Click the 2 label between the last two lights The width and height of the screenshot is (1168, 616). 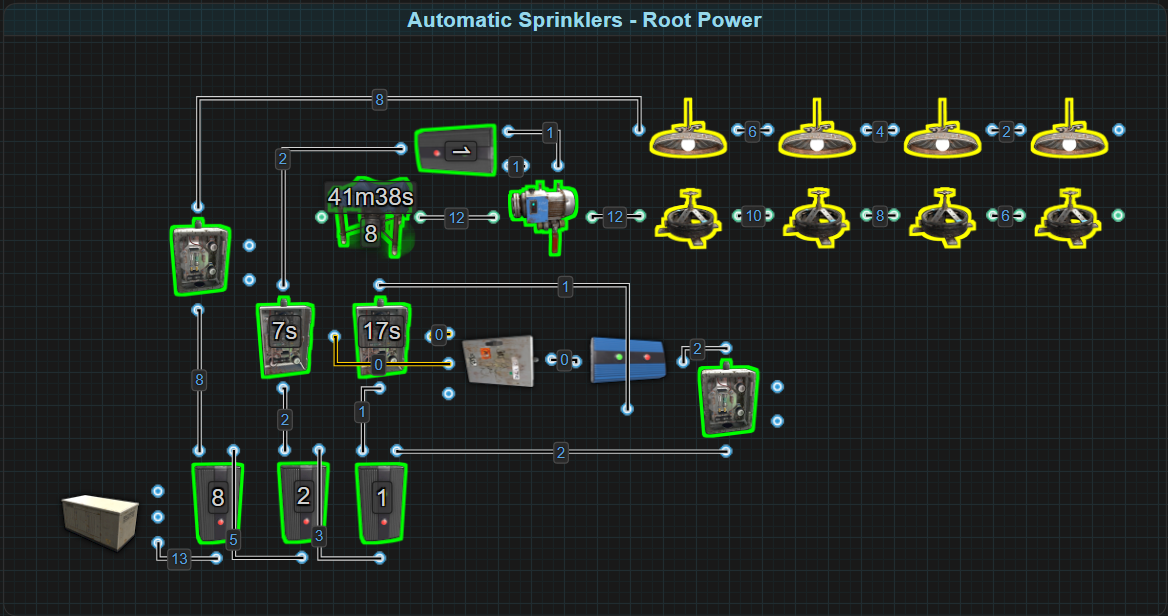click(x=1006, y=132)
